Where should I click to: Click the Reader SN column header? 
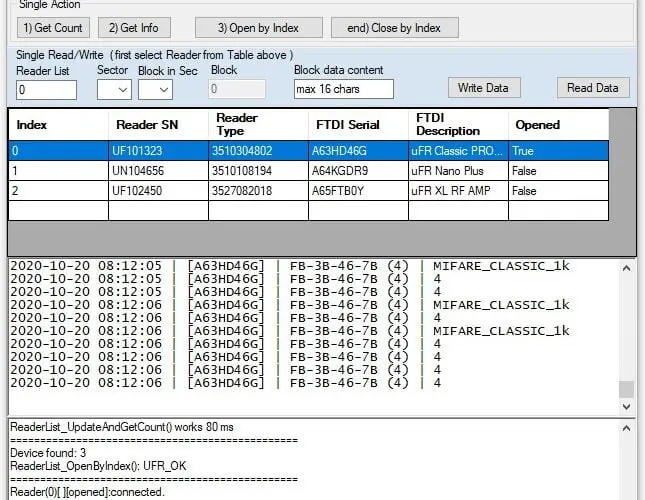[x=158, y=125]
